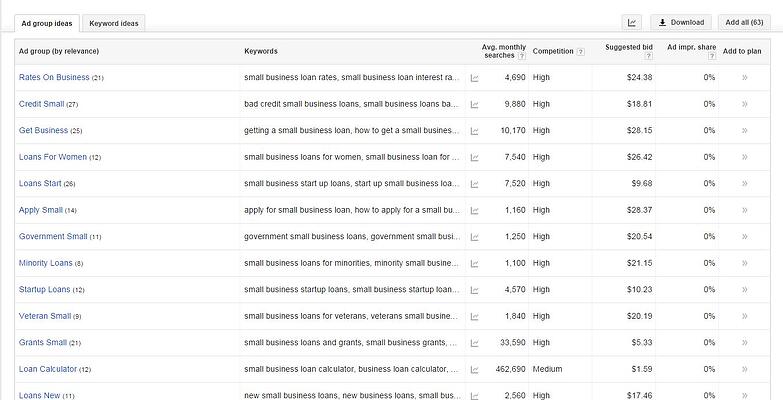Add Get Business group to plan
The image size is (783, 400).
tap(745, 130)
